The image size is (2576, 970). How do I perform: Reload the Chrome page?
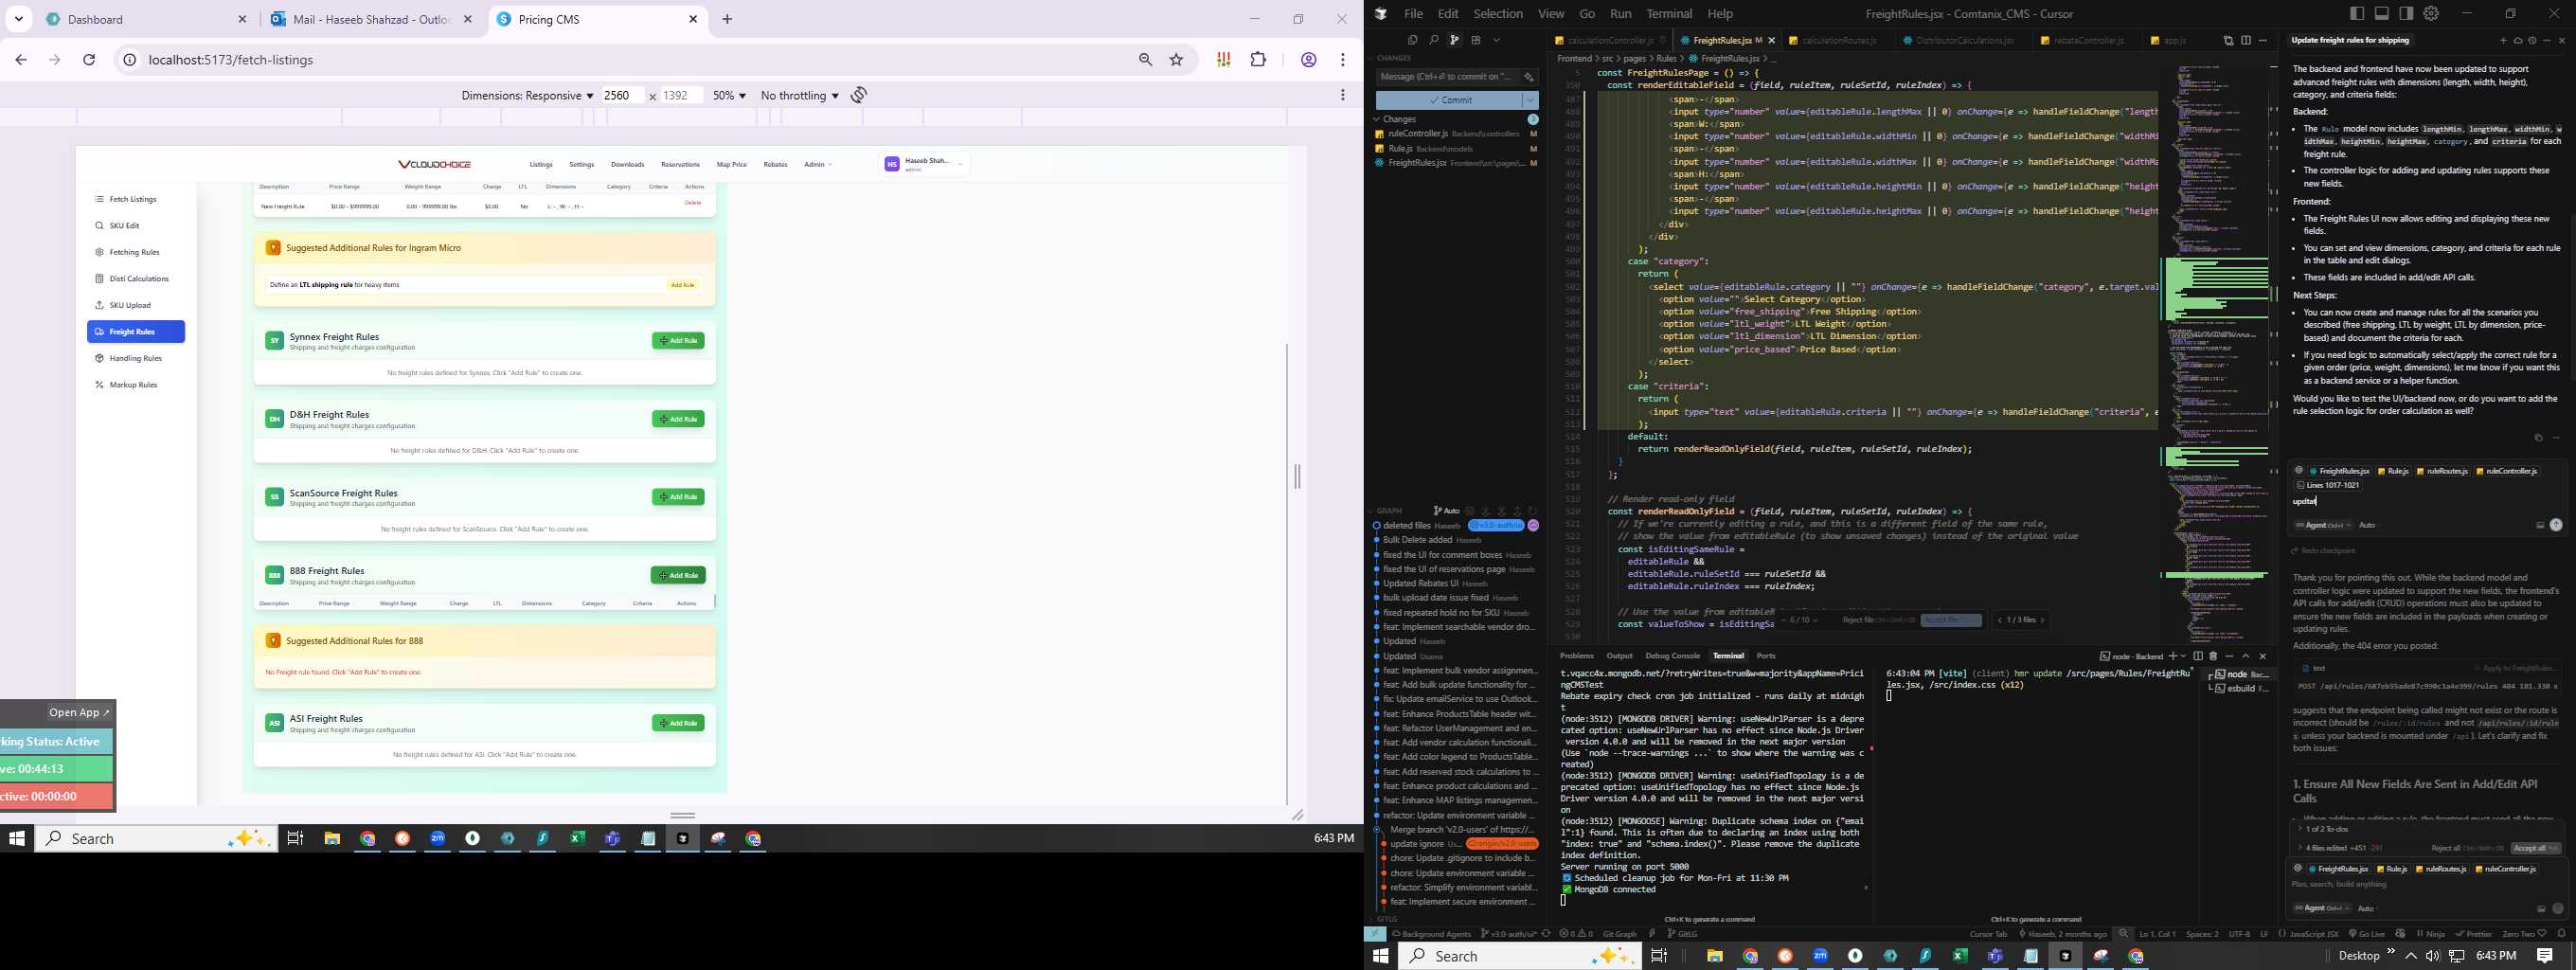click(89, 60)
